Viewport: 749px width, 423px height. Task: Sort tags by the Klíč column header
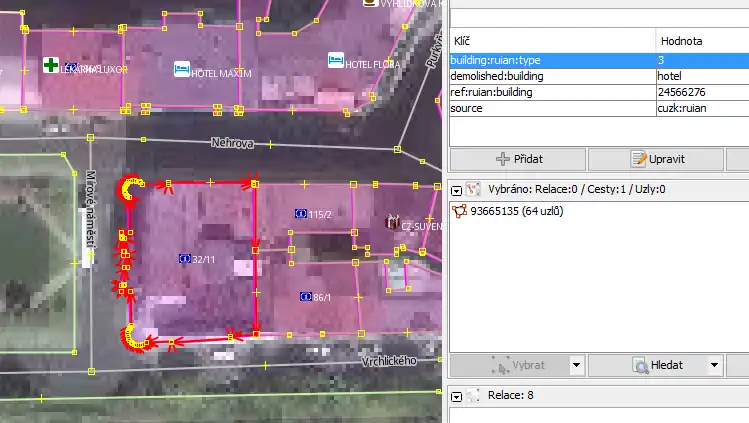click(x=551, y=41)
